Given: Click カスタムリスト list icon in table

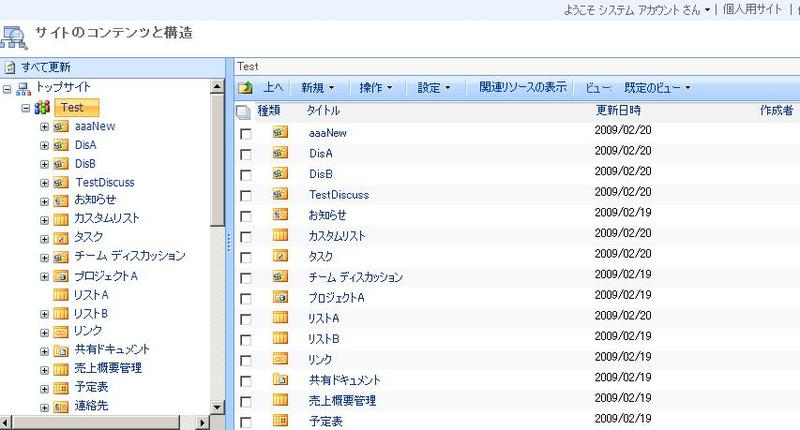Looking at the screenshot, I should coord(280,235).
